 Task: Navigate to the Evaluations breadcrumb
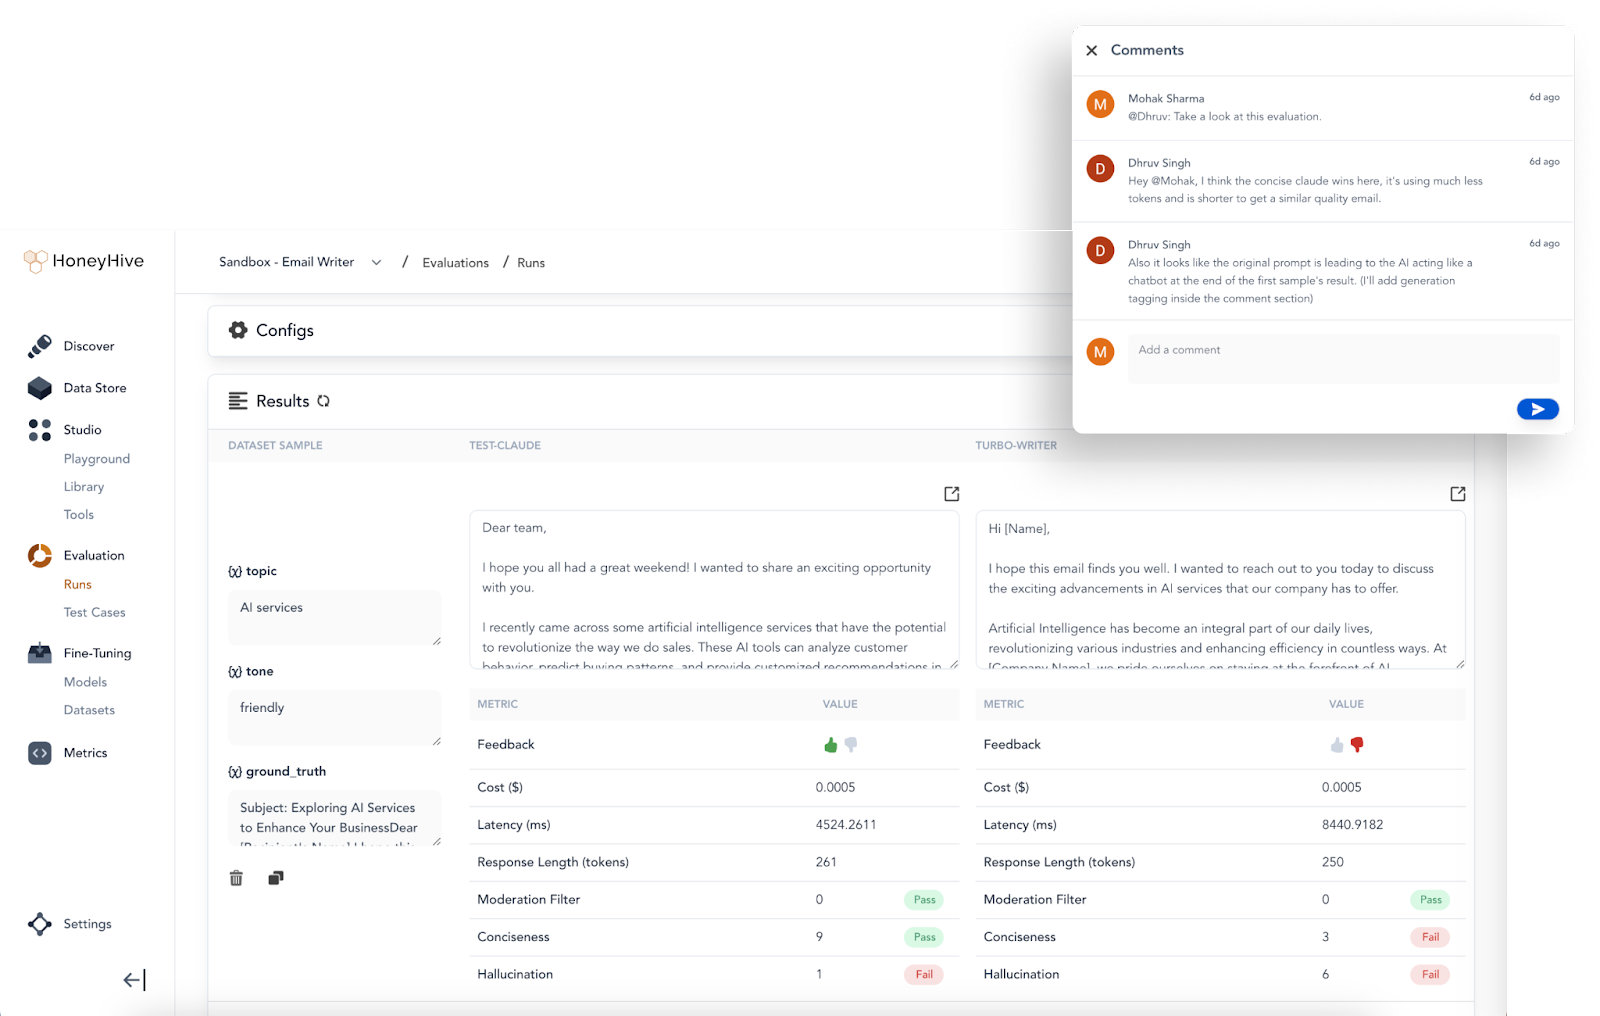455,262
